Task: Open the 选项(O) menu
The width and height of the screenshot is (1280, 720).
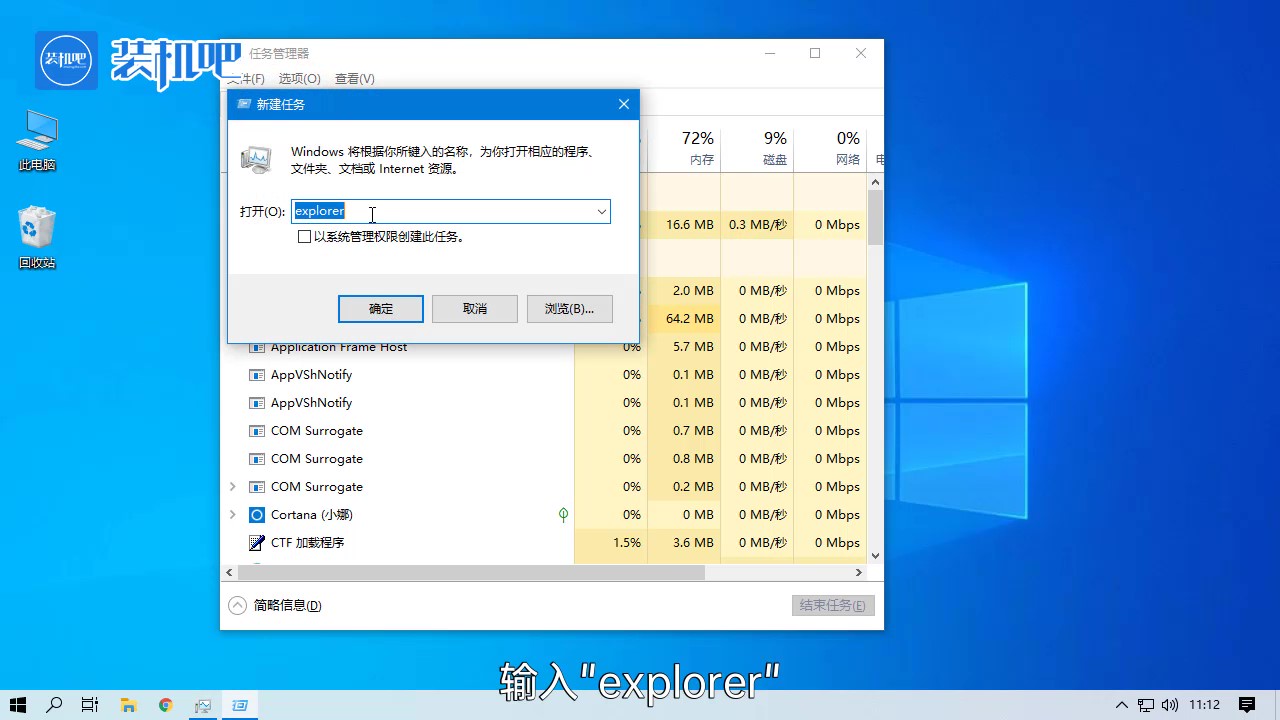Action: (299, 78)
